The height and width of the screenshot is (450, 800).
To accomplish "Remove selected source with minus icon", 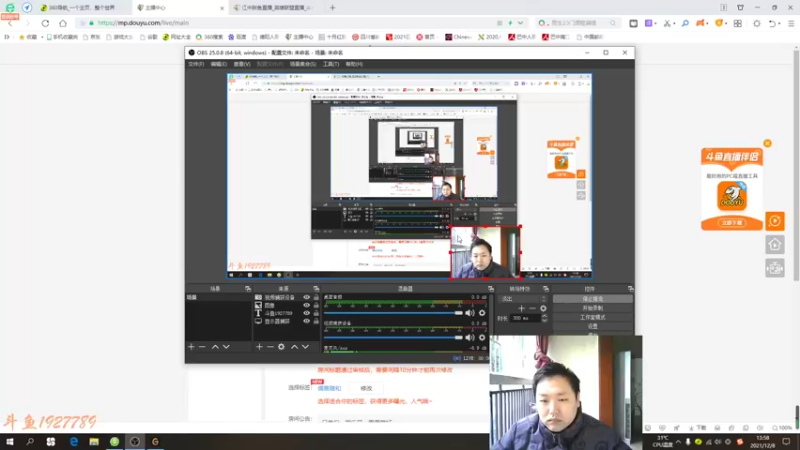I will [x=270, y=347].
